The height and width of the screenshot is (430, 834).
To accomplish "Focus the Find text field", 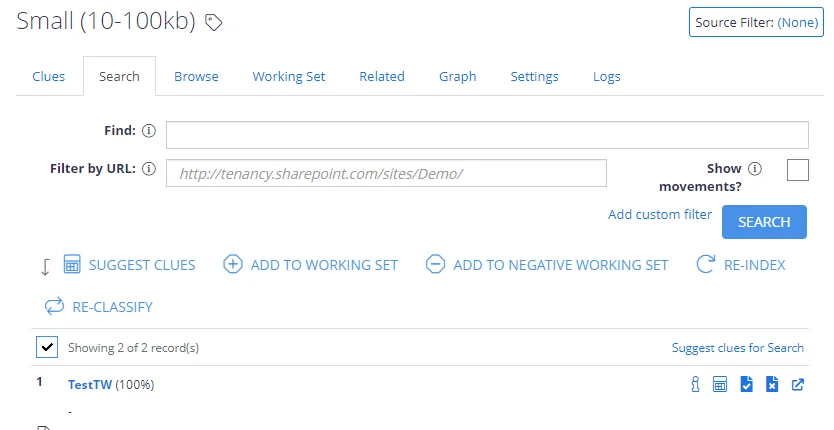I will (487, 135).
